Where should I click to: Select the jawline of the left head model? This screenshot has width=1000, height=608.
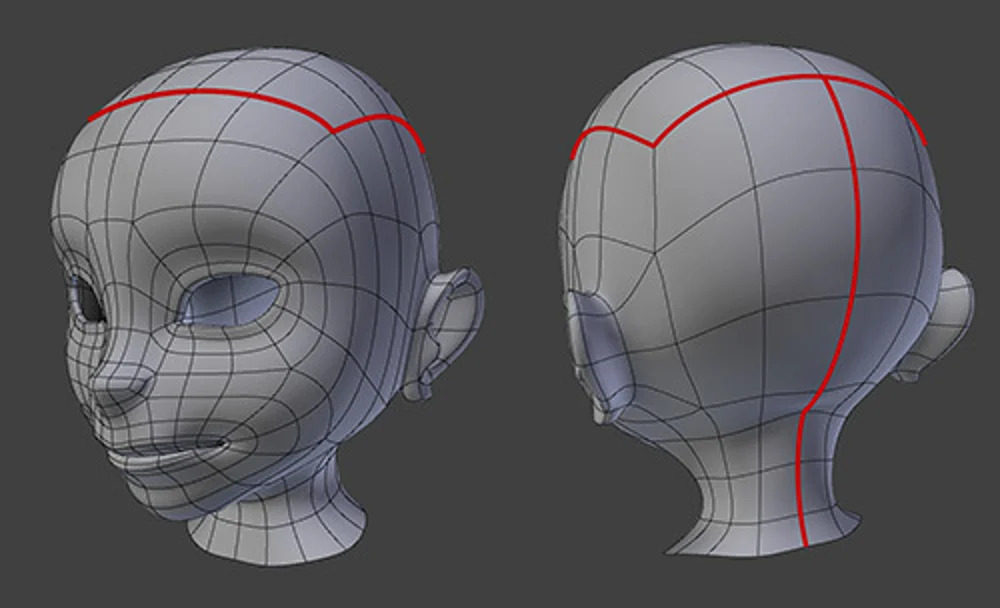250,480
